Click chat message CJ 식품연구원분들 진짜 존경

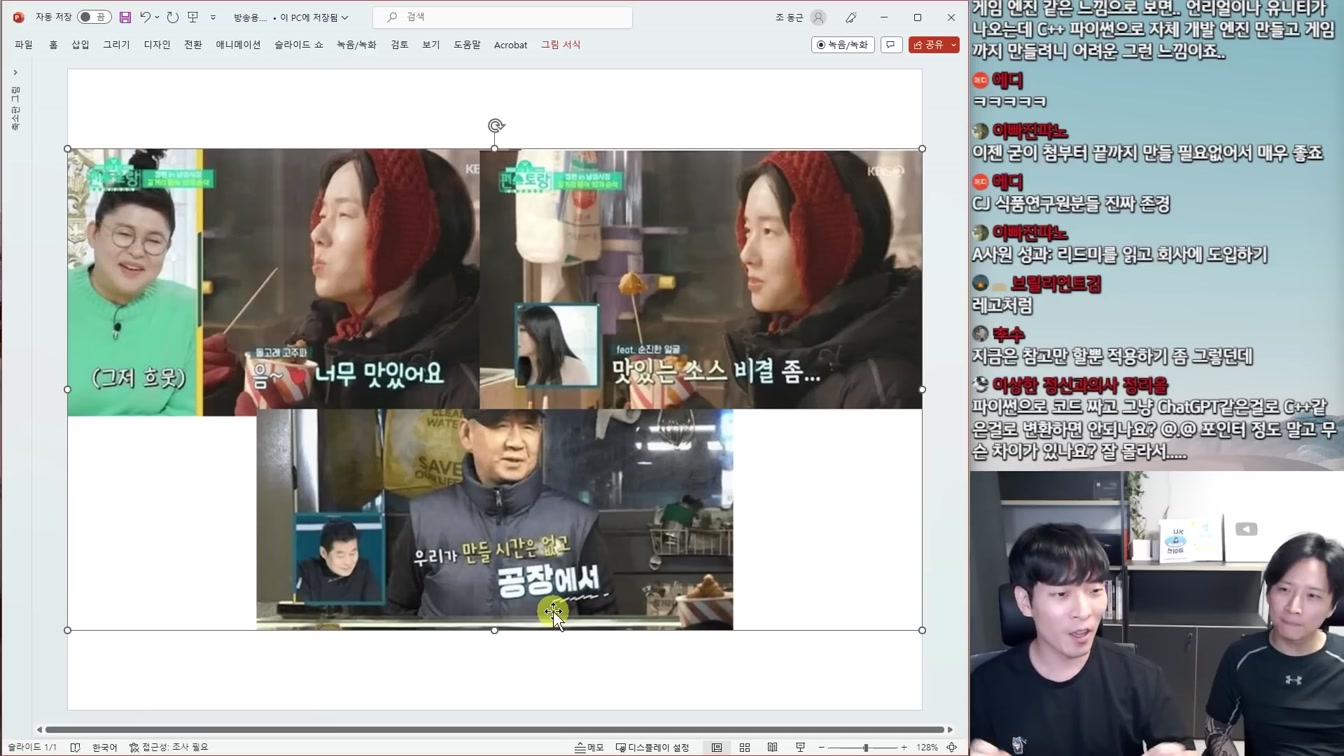1071,204
